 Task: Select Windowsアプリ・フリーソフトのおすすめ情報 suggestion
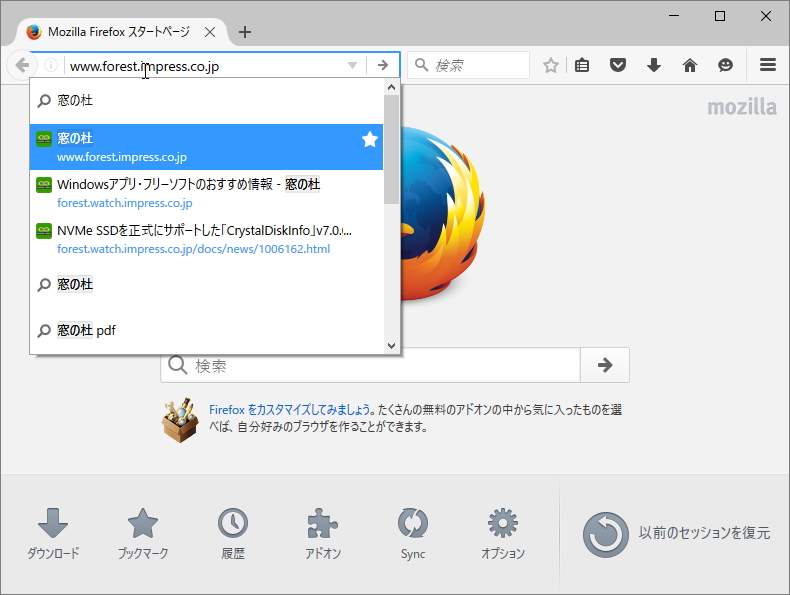[x=207, y=193]
